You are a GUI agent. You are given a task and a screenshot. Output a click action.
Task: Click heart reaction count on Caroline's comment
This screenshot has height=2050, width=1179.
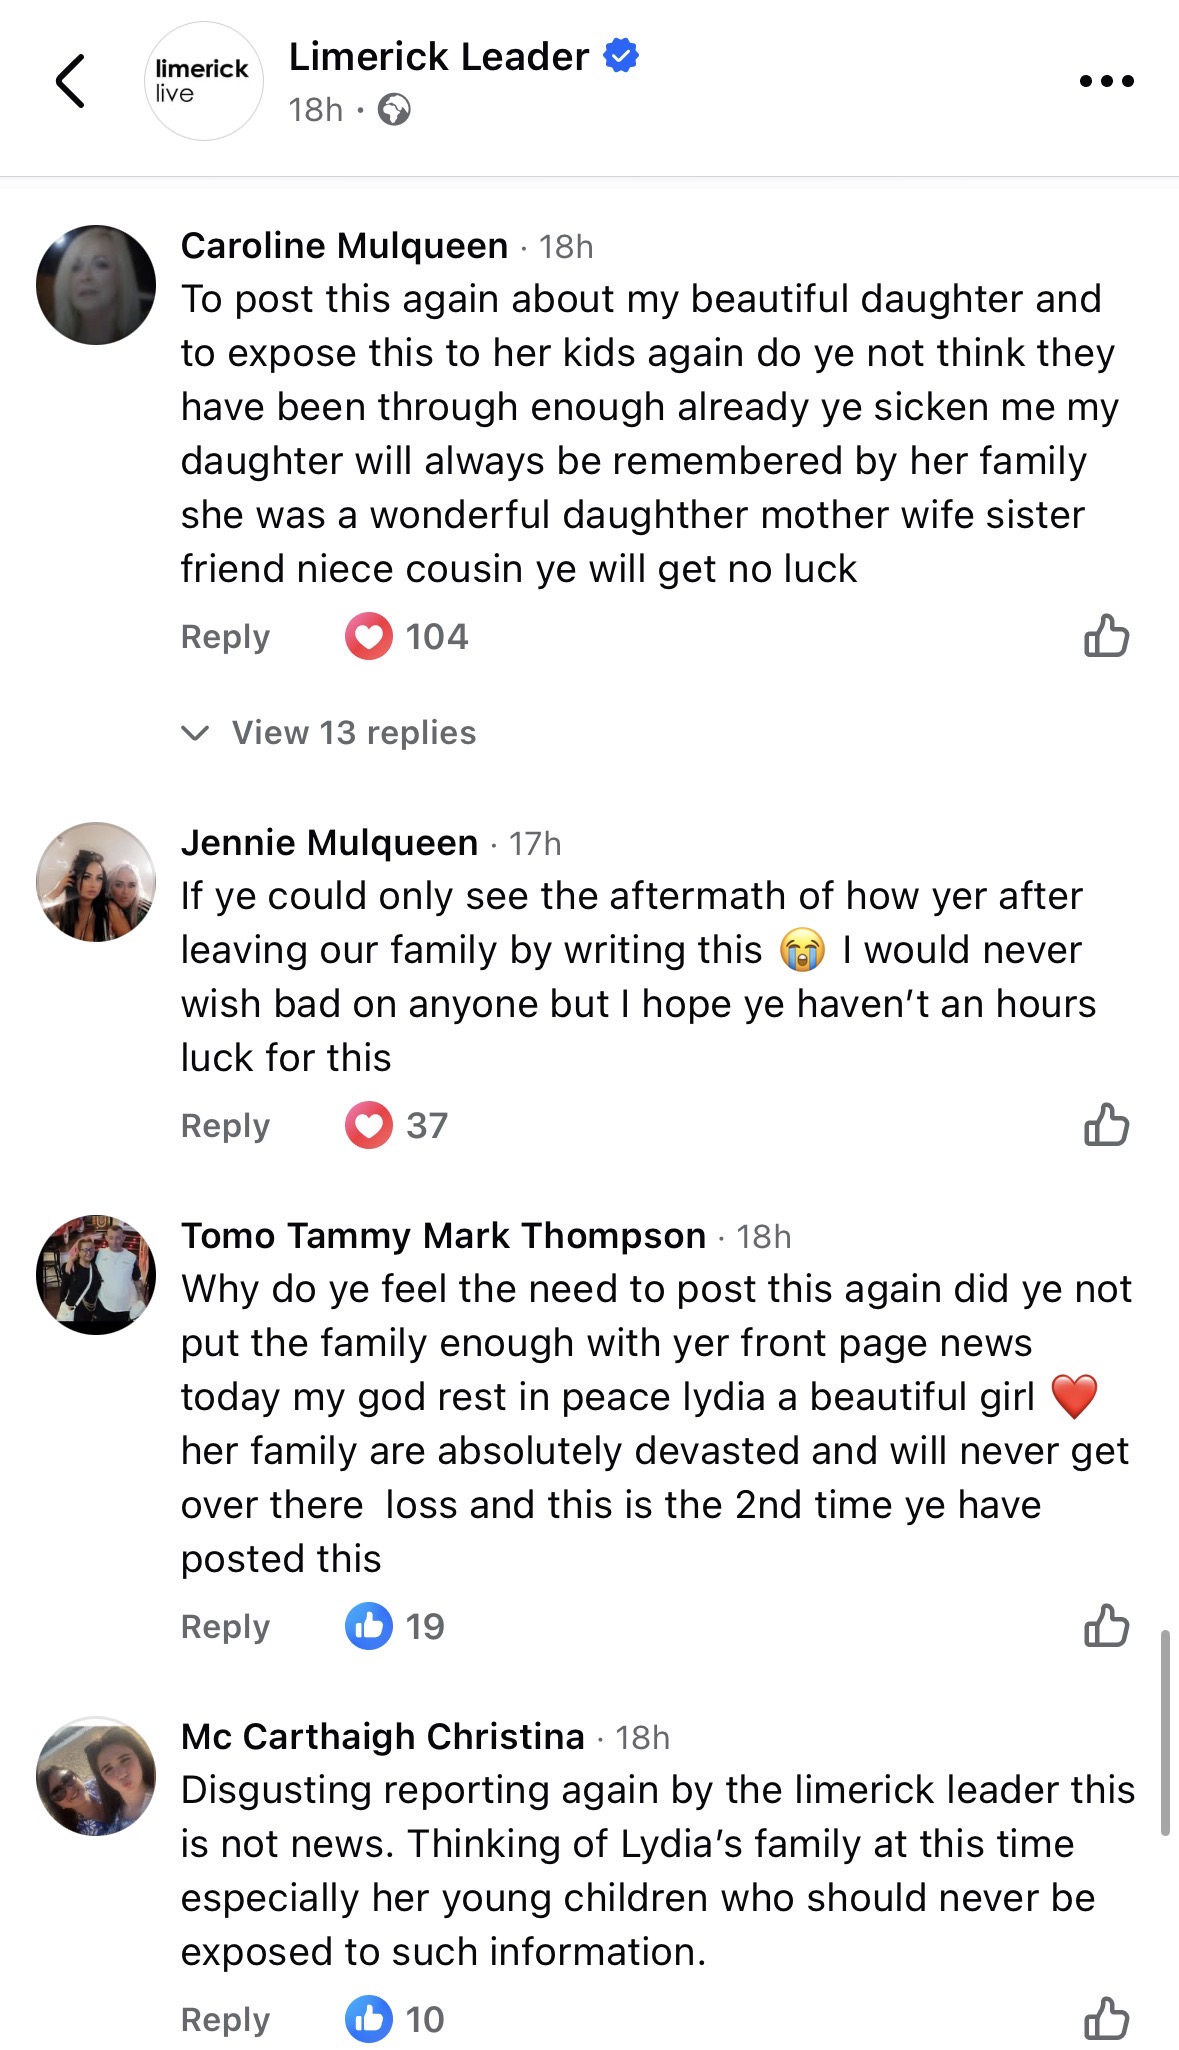click(407, 637)
